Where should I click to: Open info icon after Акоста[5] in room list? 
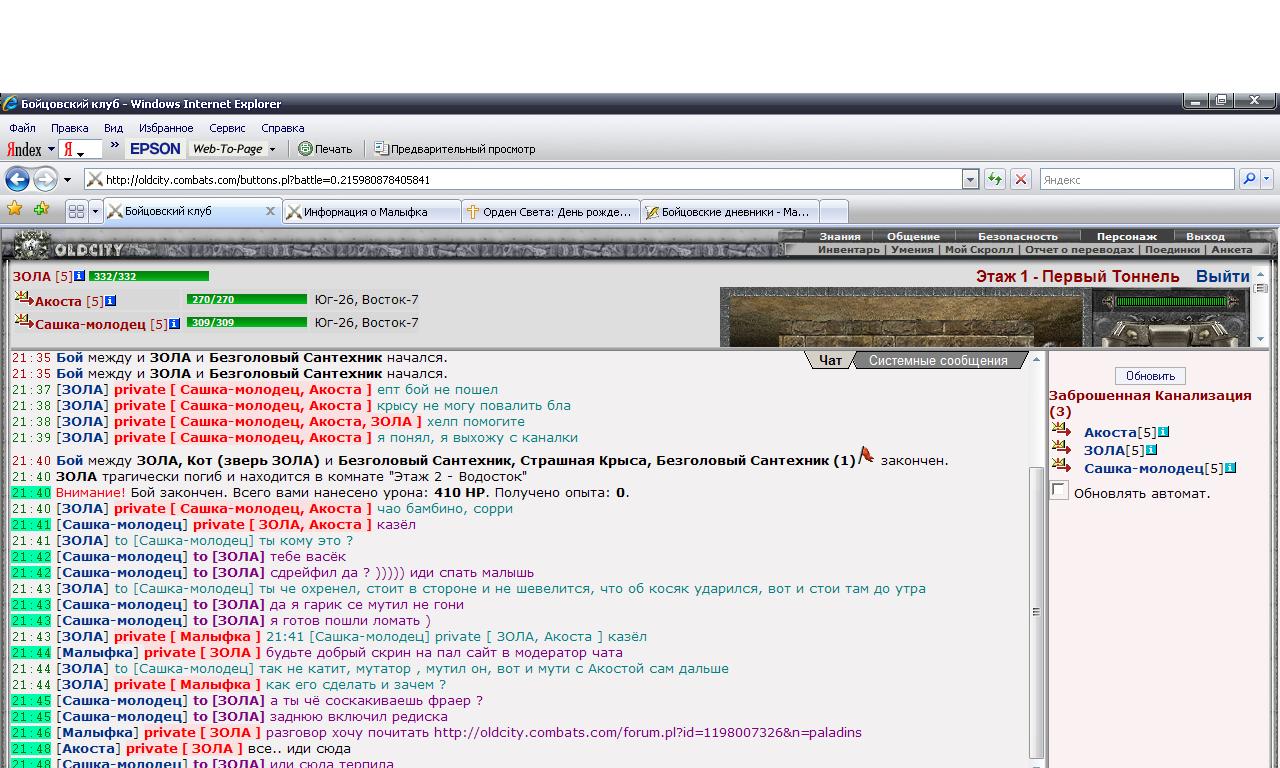(x=1164, y=432)
